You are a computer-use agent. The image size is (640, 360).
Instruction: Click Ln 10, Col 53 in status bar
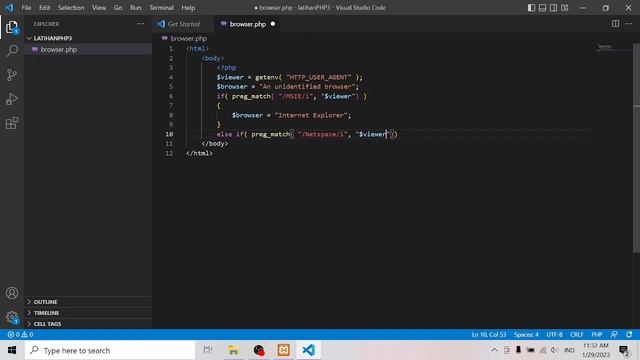(489, 334)
